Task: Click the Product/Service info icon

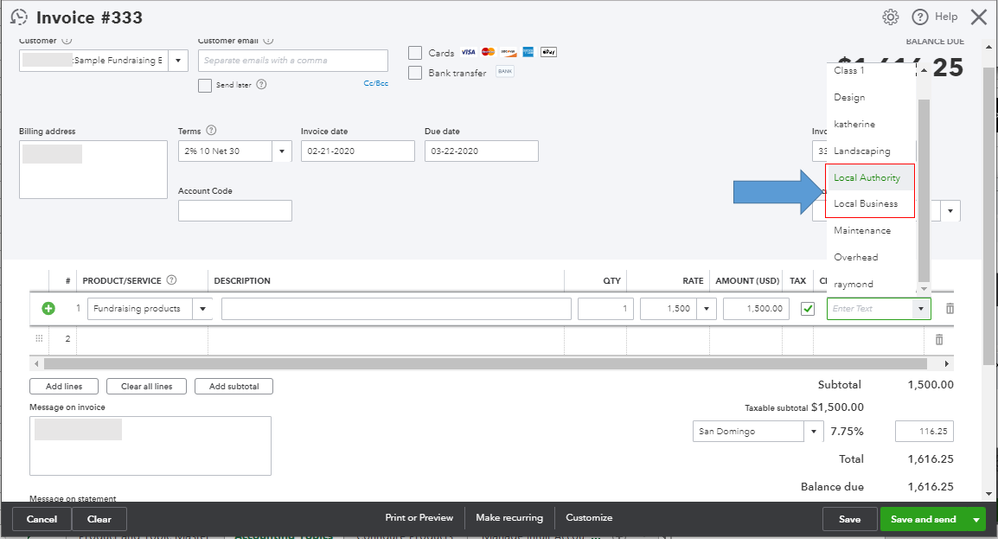Action: pos(171,280)
